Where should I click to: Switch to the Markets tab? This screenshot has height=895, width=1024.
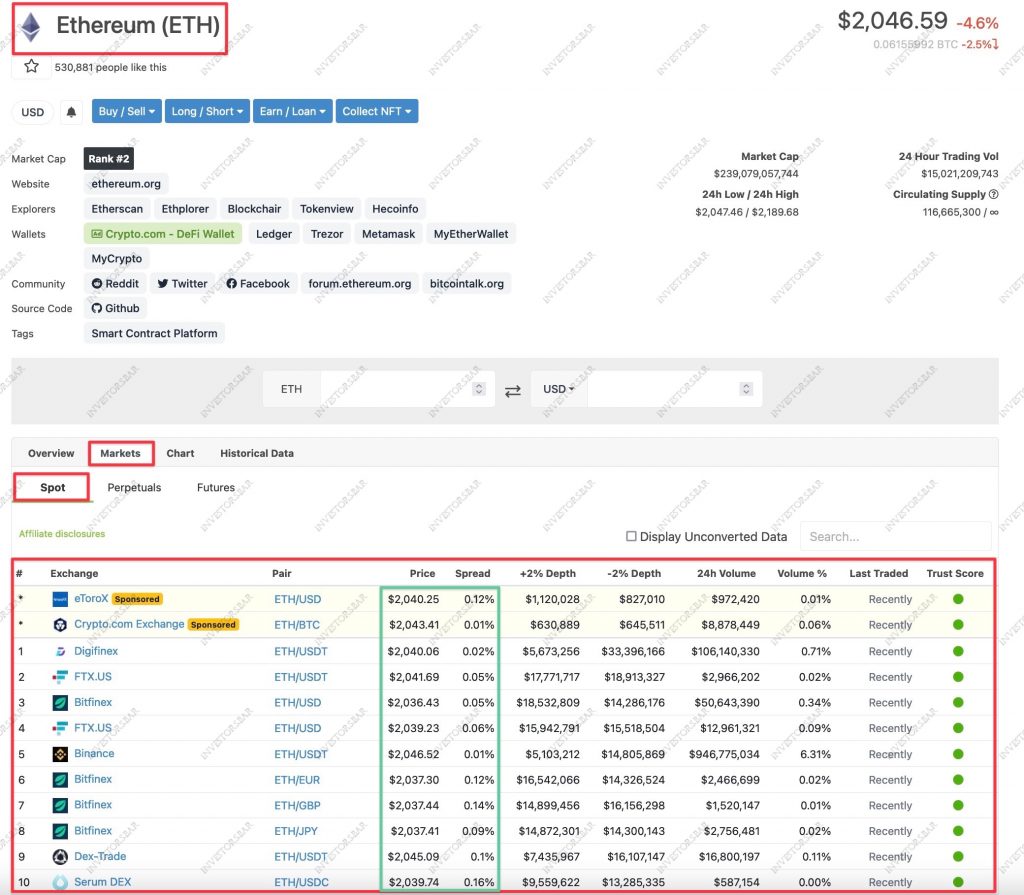(x=121, y=453)
